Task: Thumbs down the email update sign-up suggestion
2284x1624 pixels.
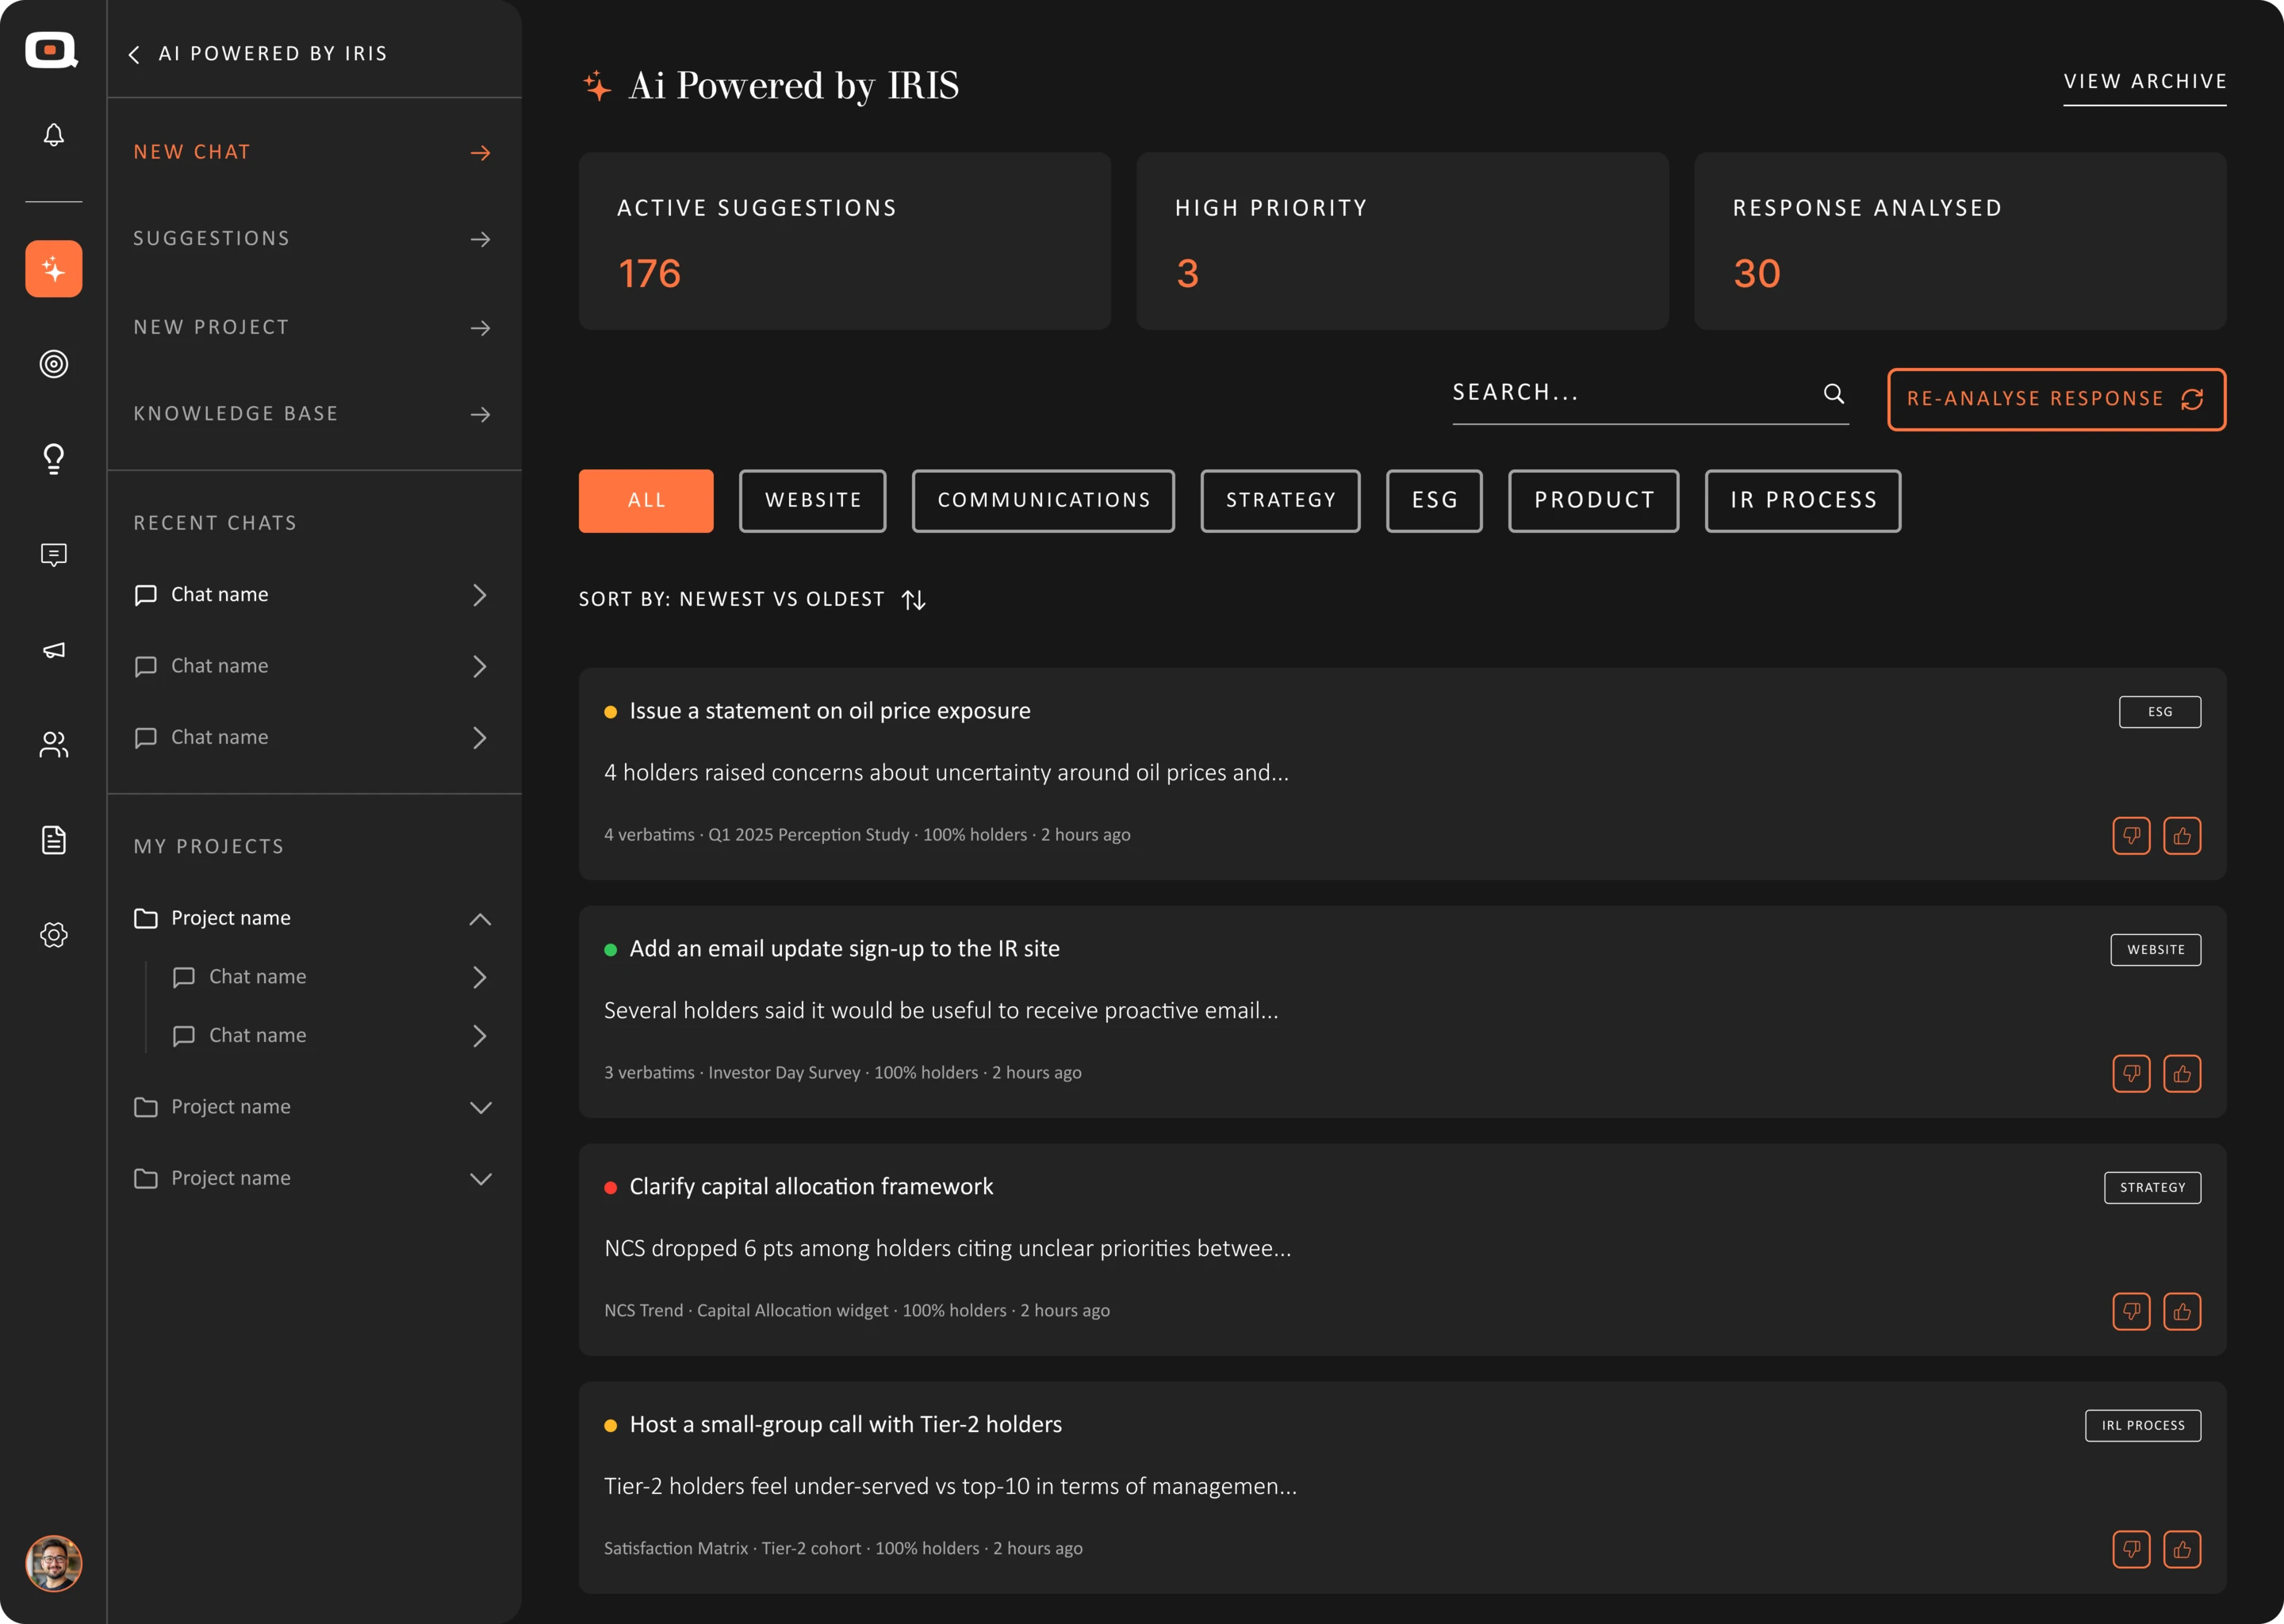Action: tap(2131, 1073)
